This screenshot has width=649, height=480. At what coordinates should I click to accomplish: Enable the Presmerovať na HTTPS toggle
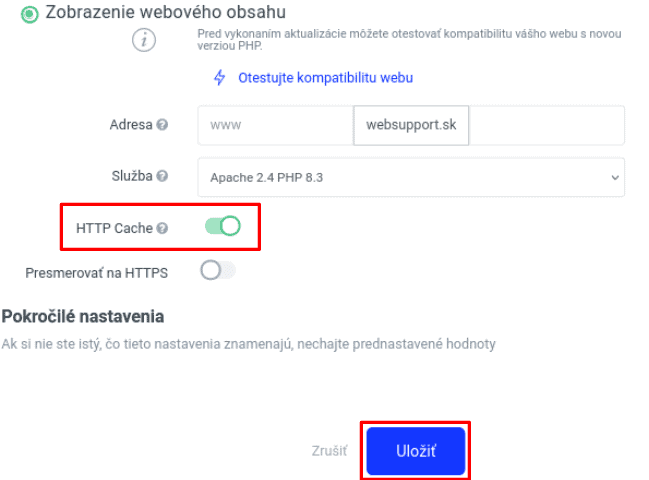tap(217, 271)
